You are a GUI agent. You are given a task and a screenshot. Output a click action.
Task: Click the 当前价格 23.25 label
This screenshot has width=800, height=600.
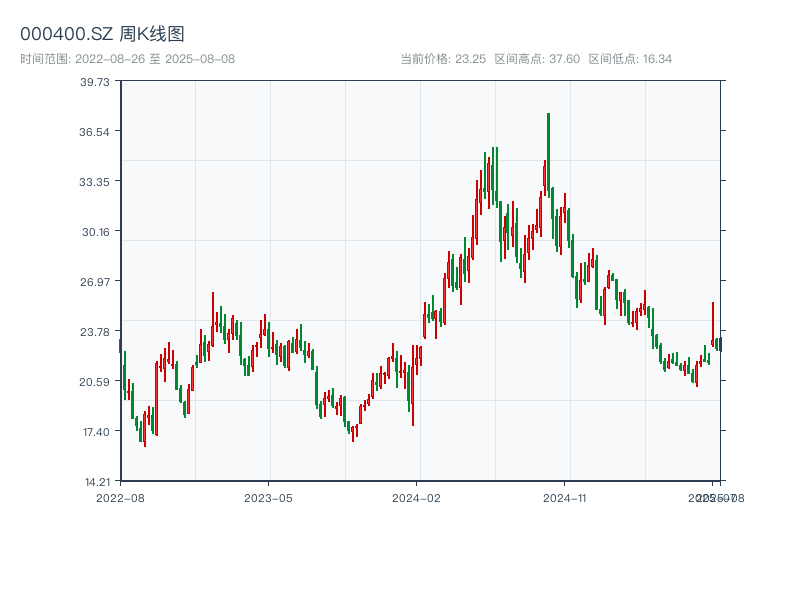coord(442,59)
